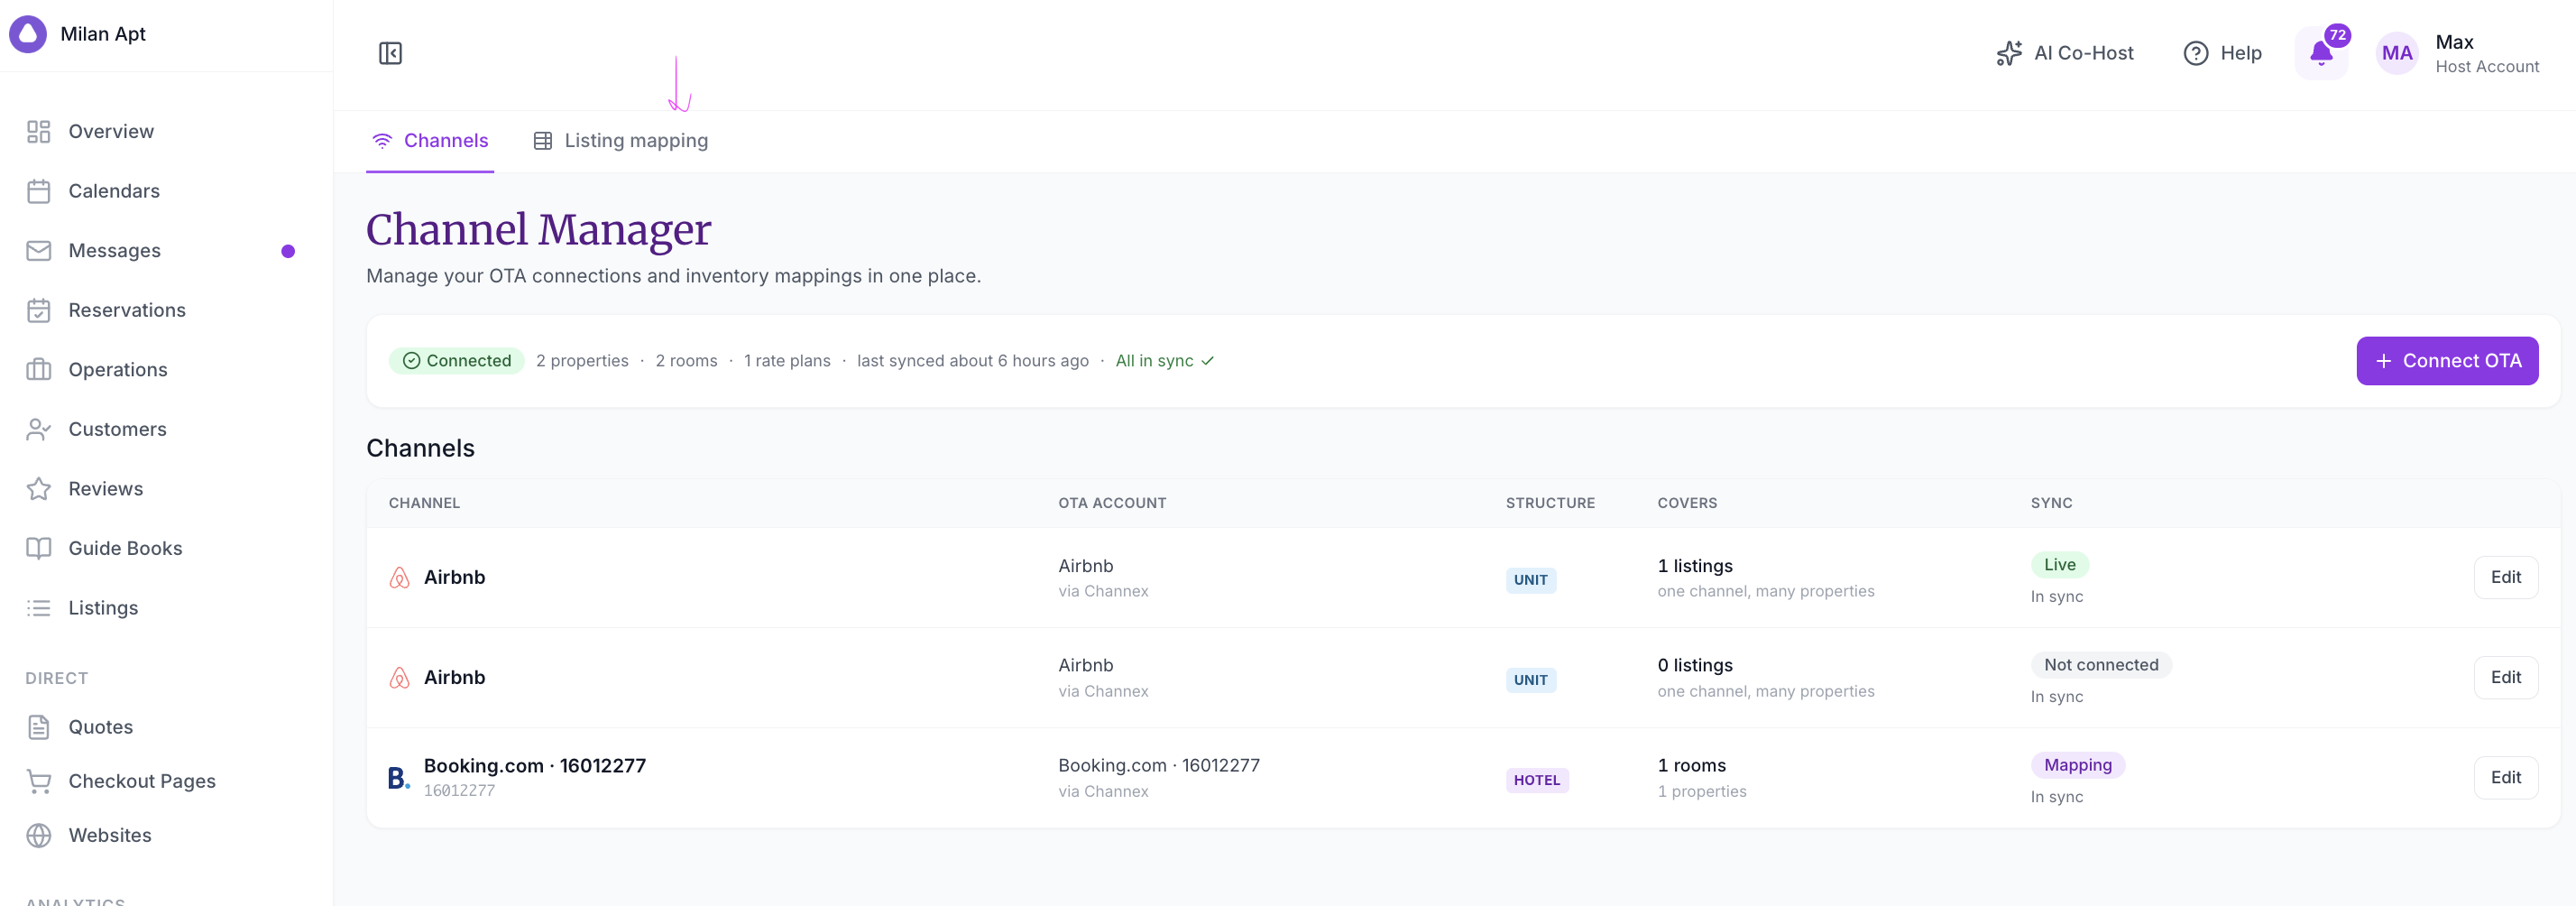This screenshot has width=2576, height=906.
Task: Collapse the sidebar with the panel icon
Action: (390, 53)
